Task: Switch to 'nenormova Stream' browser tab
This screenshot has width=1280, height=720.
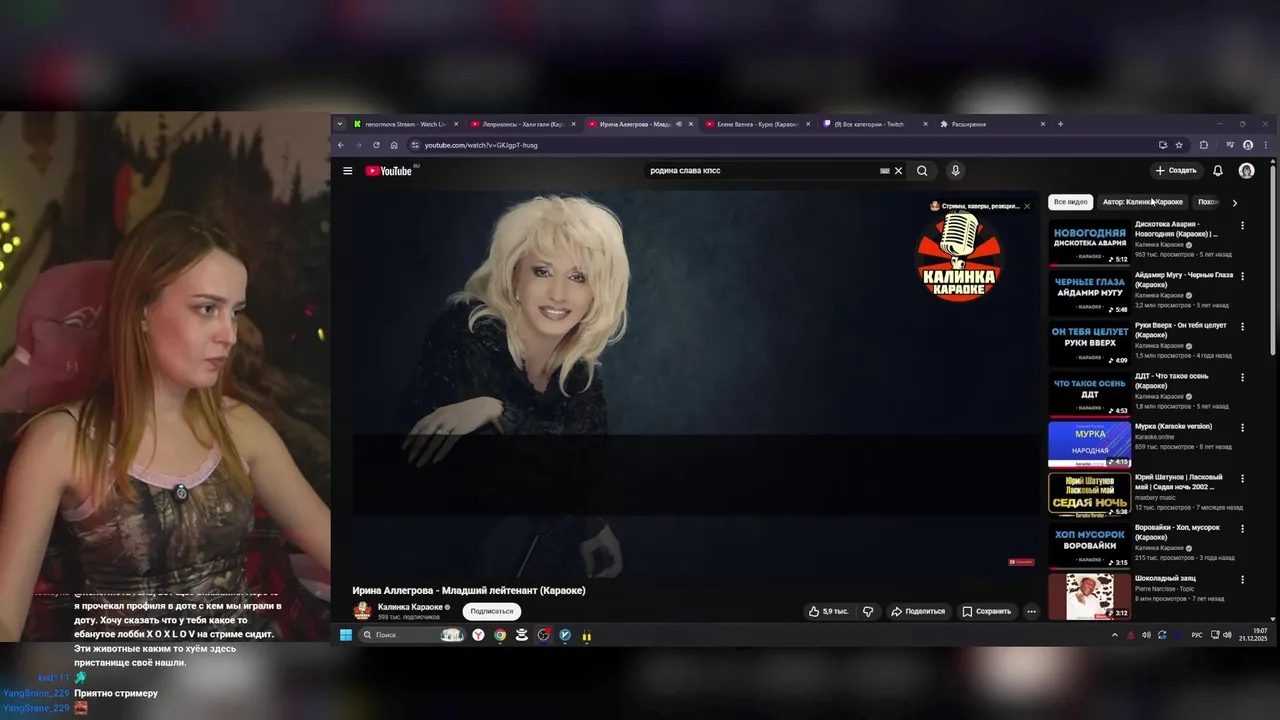Action: tap(406, 124)
